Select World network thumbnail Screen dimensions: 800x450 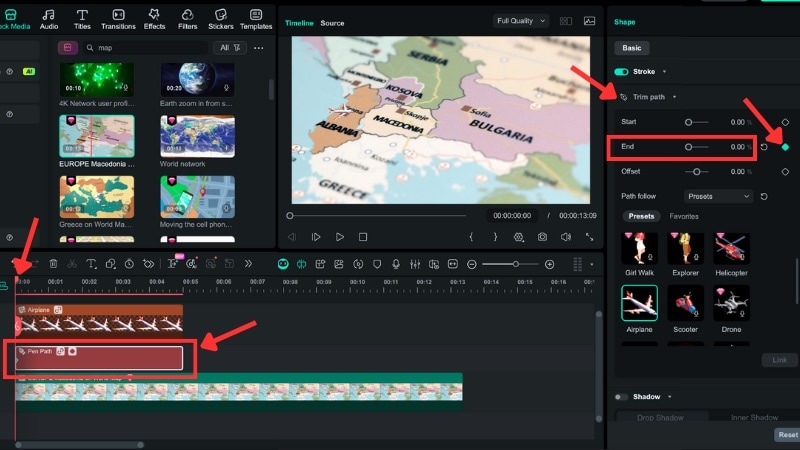[x=197, y=136]
